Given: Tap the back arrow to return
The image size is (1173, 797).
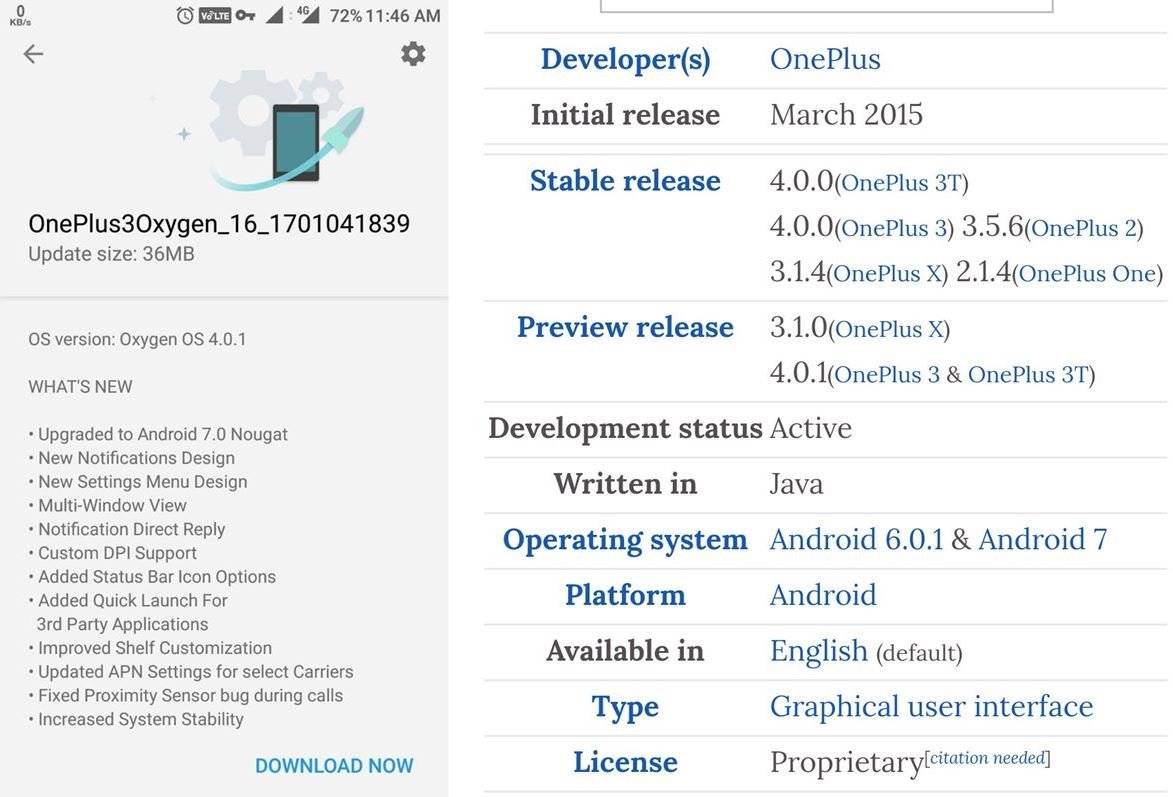Looking at the screenshot, I should point(33,55).
